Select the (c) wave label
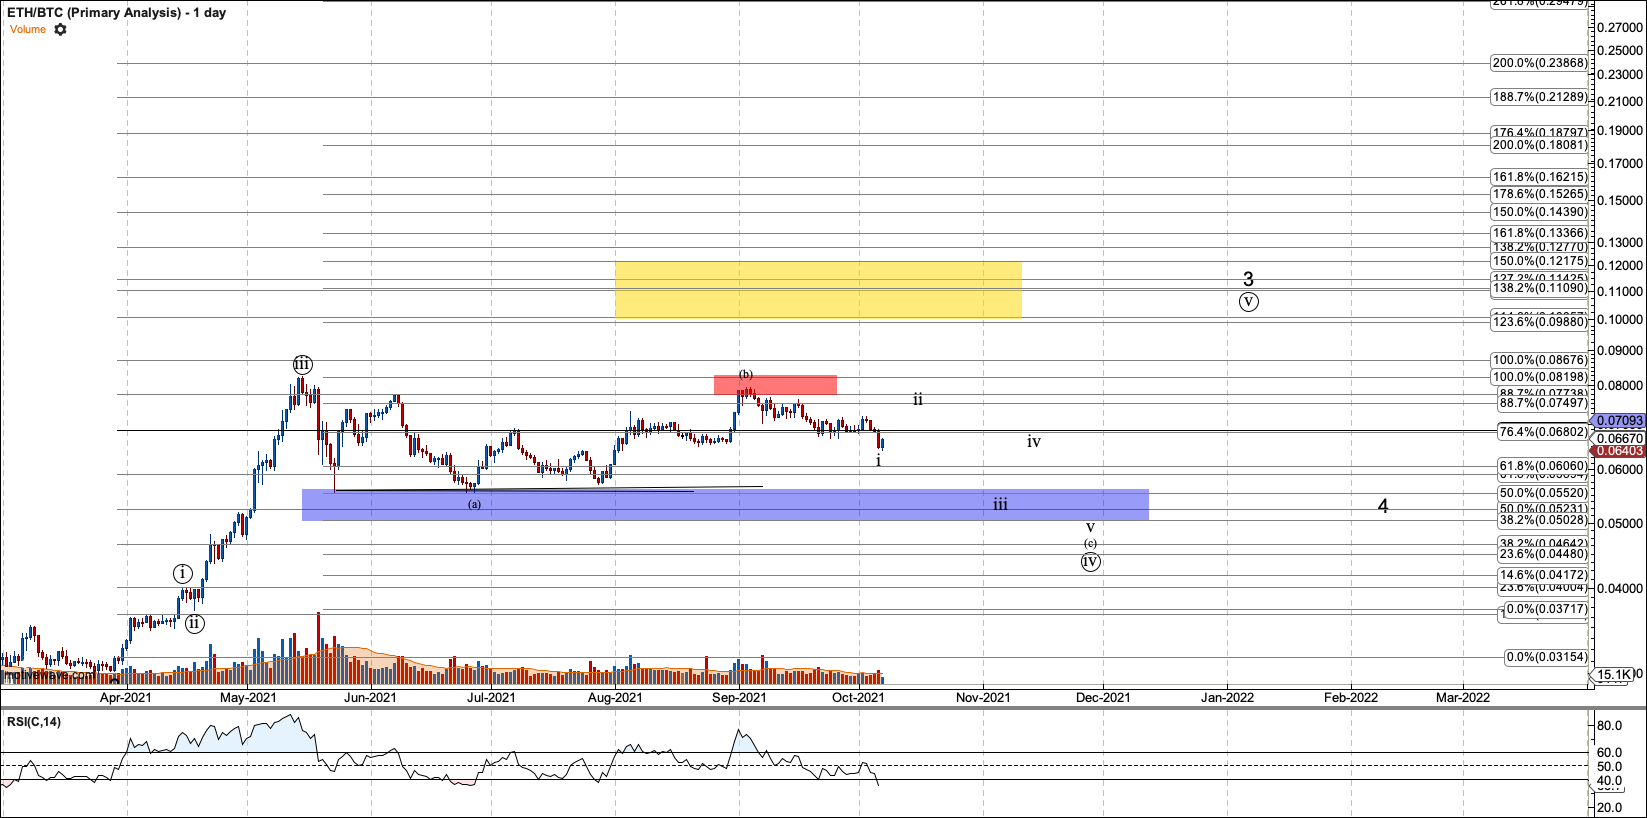This screenshot has width=1647, height=818. click(1090, 543)
